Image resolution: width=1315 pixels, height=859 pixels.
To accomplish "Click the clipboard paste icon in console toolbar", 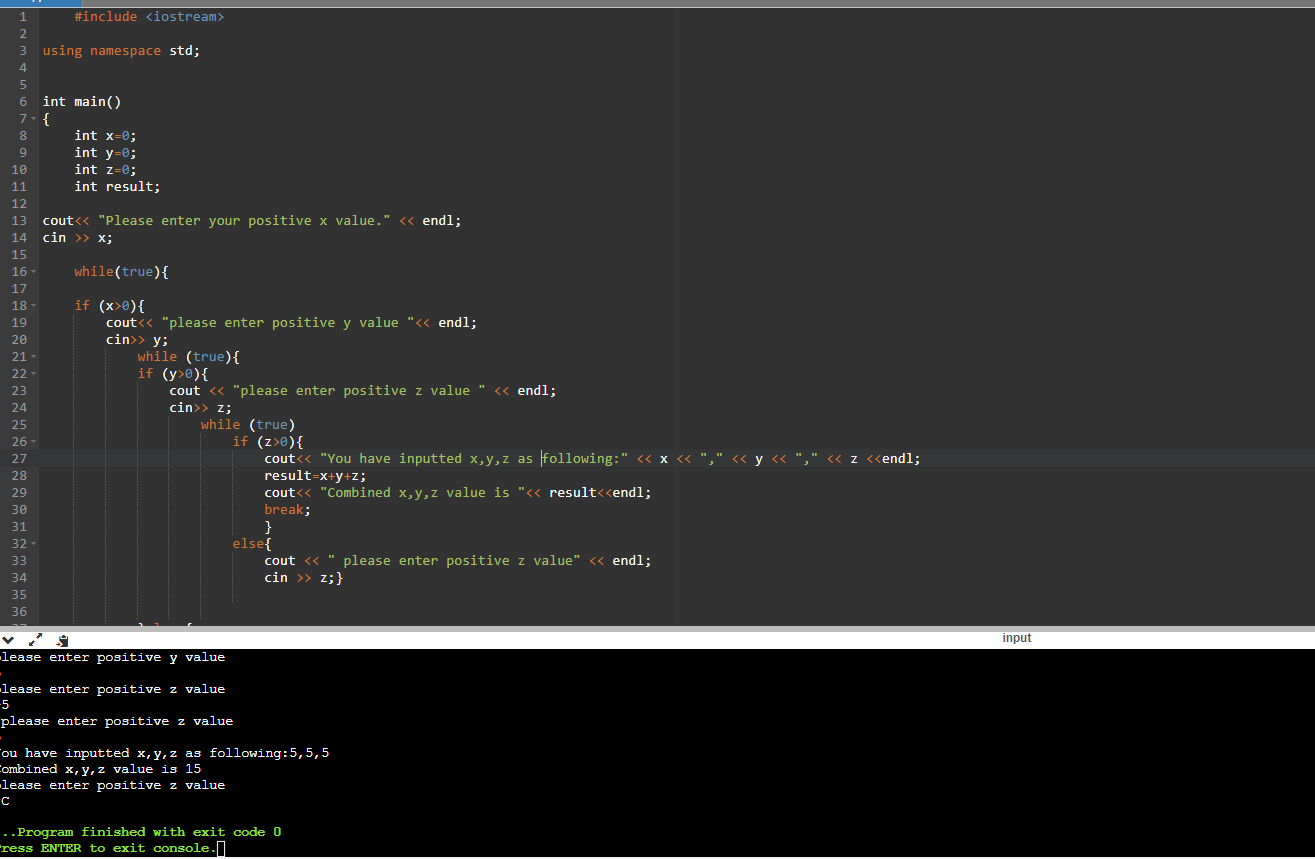I will (x=63, y=639).
